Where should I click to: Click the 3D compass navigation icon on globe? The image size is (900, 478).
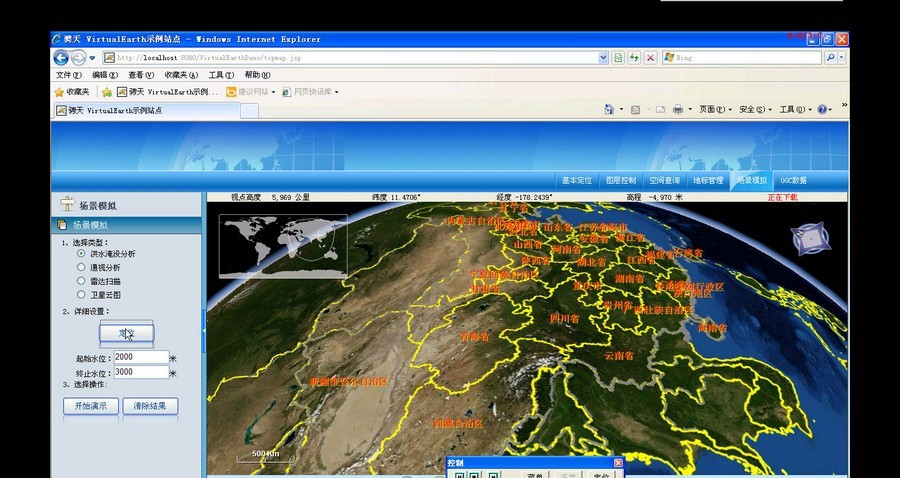[x=810, y=239]
